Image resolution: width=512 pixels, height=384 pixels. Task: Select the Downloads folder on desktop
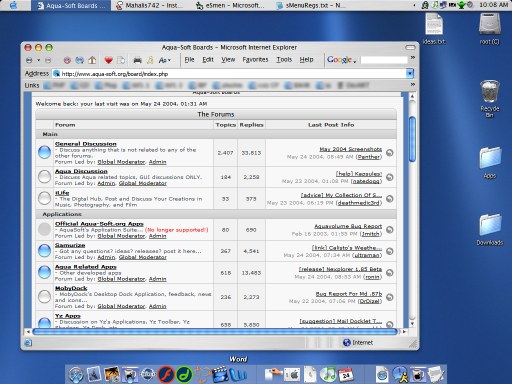click(x=490, y=225)
